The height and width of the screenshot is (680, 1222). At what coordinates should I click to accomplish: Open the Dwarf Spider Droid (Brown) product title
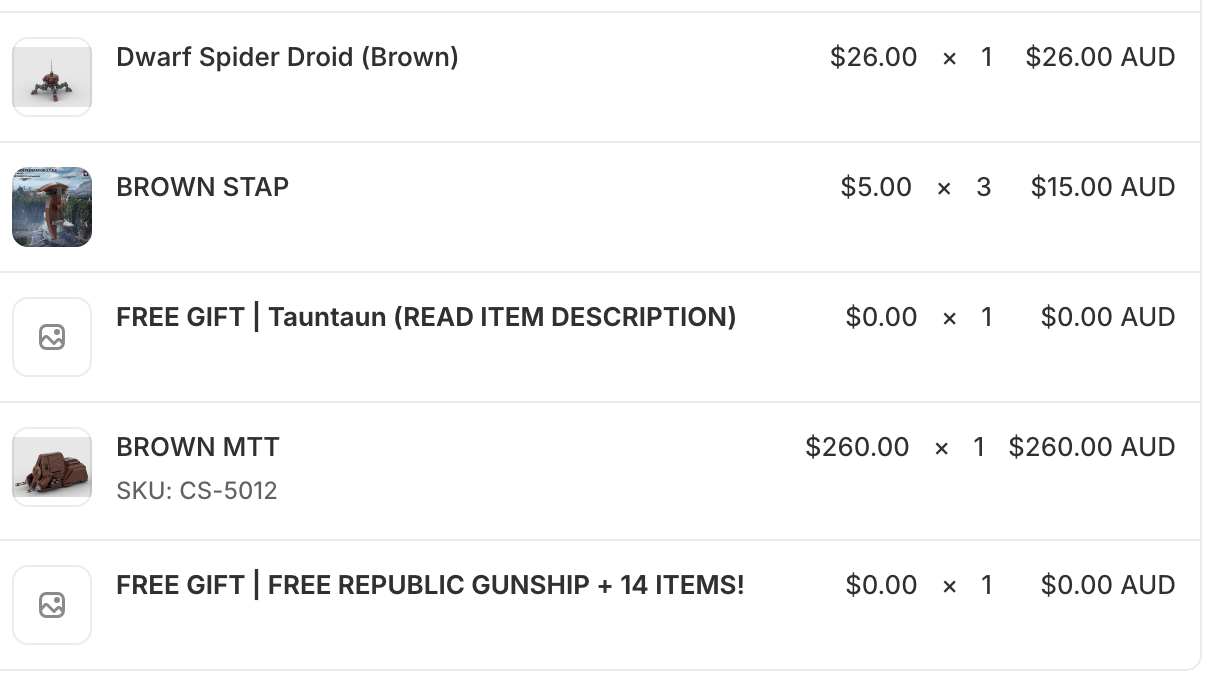tap(287, 57)
